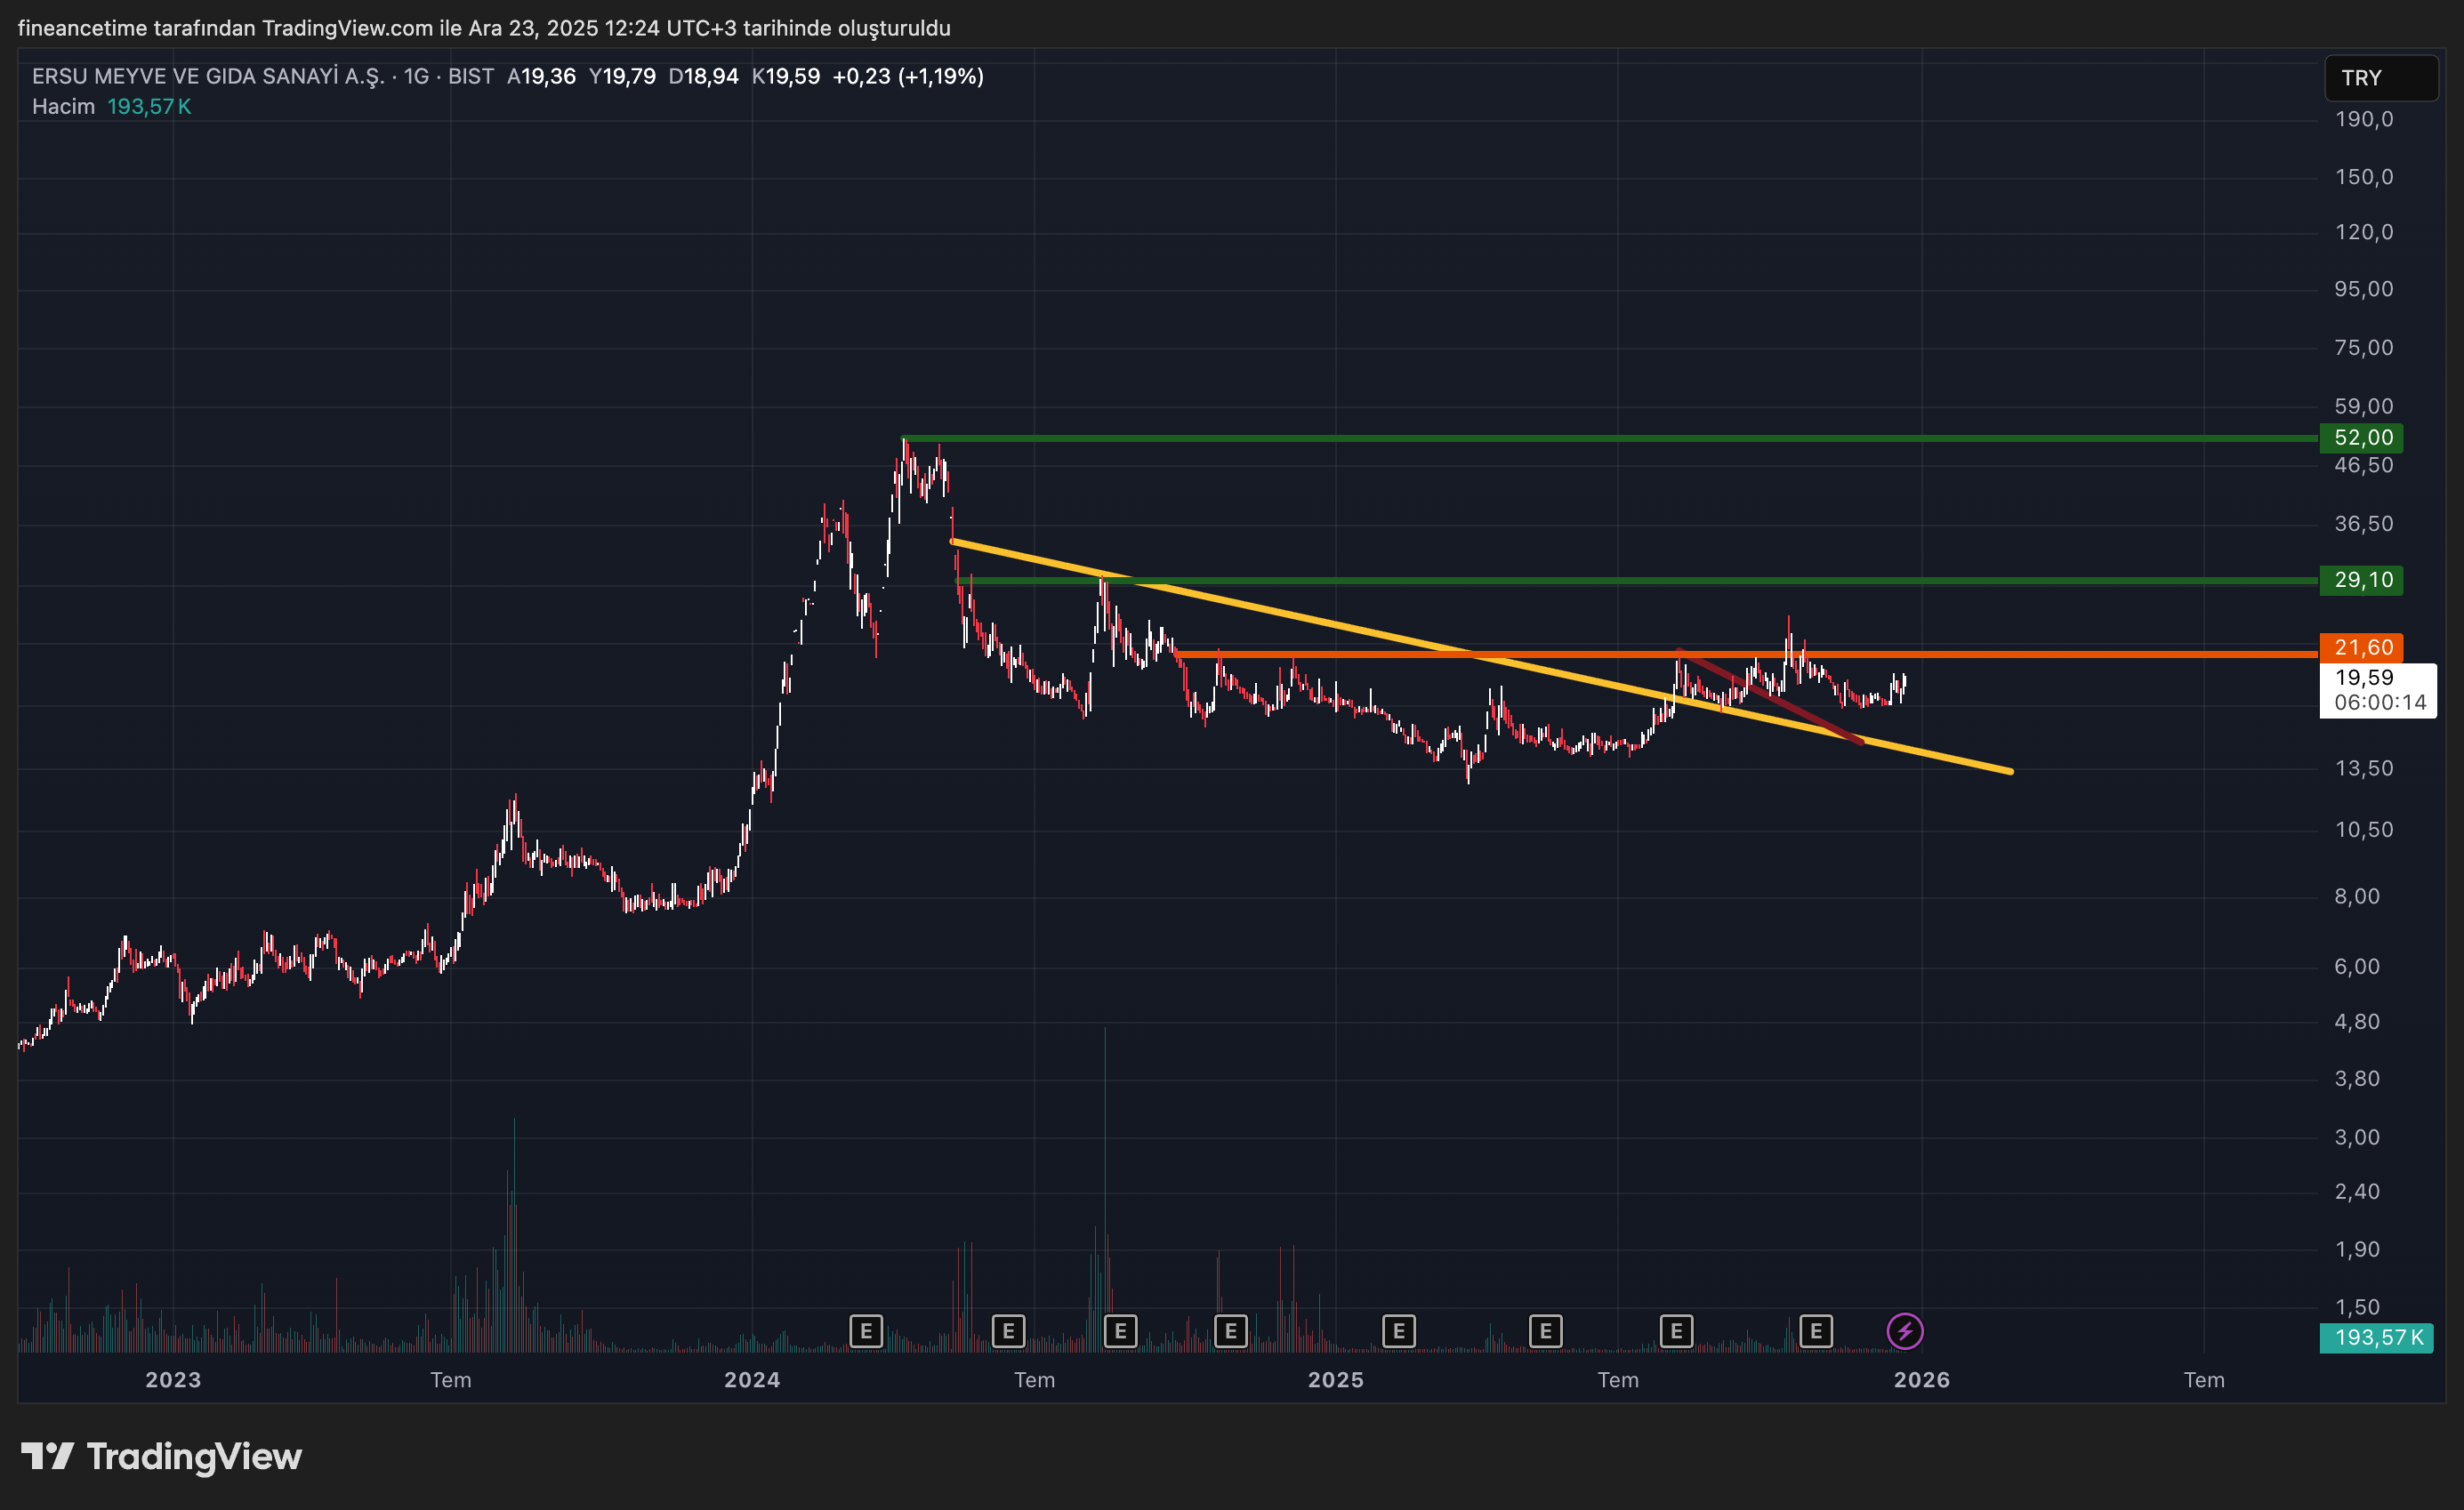Click the E marker just right of 2025

[x=1398, y=1331]
